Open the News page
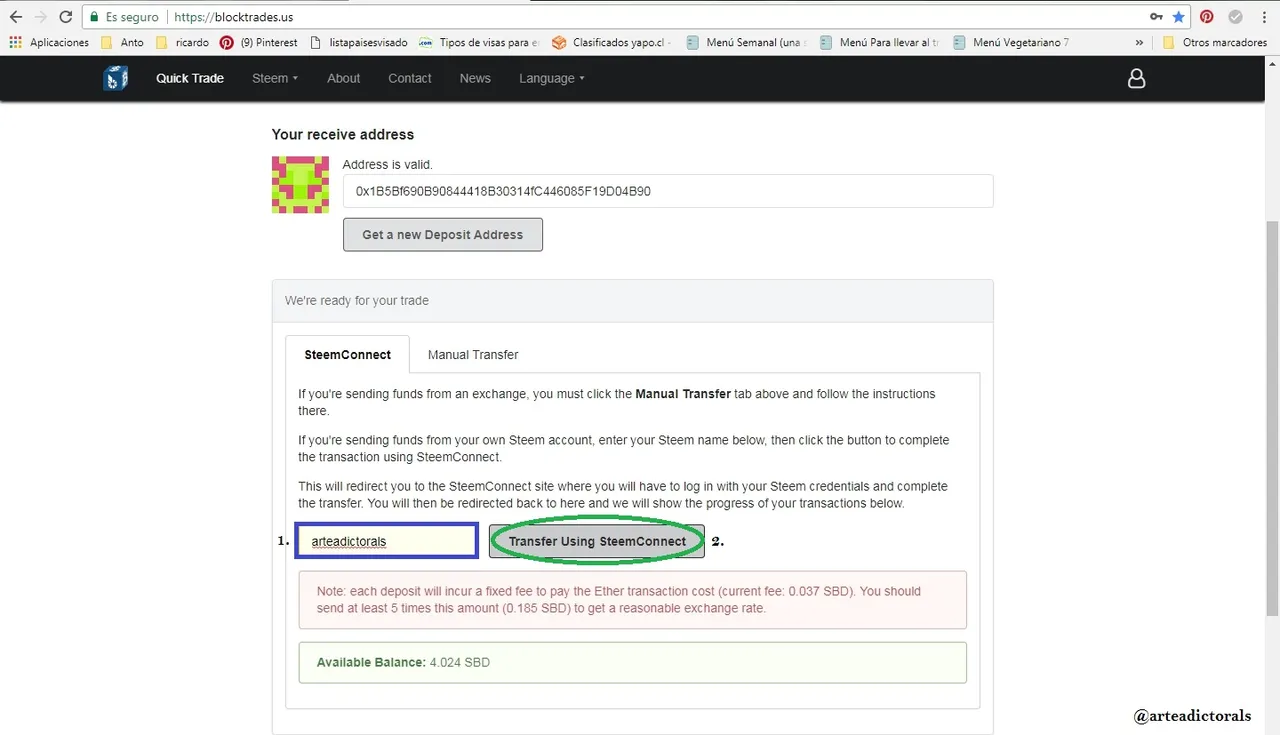The height and width of the screenshot is (735, 1280). pos(475,78)
